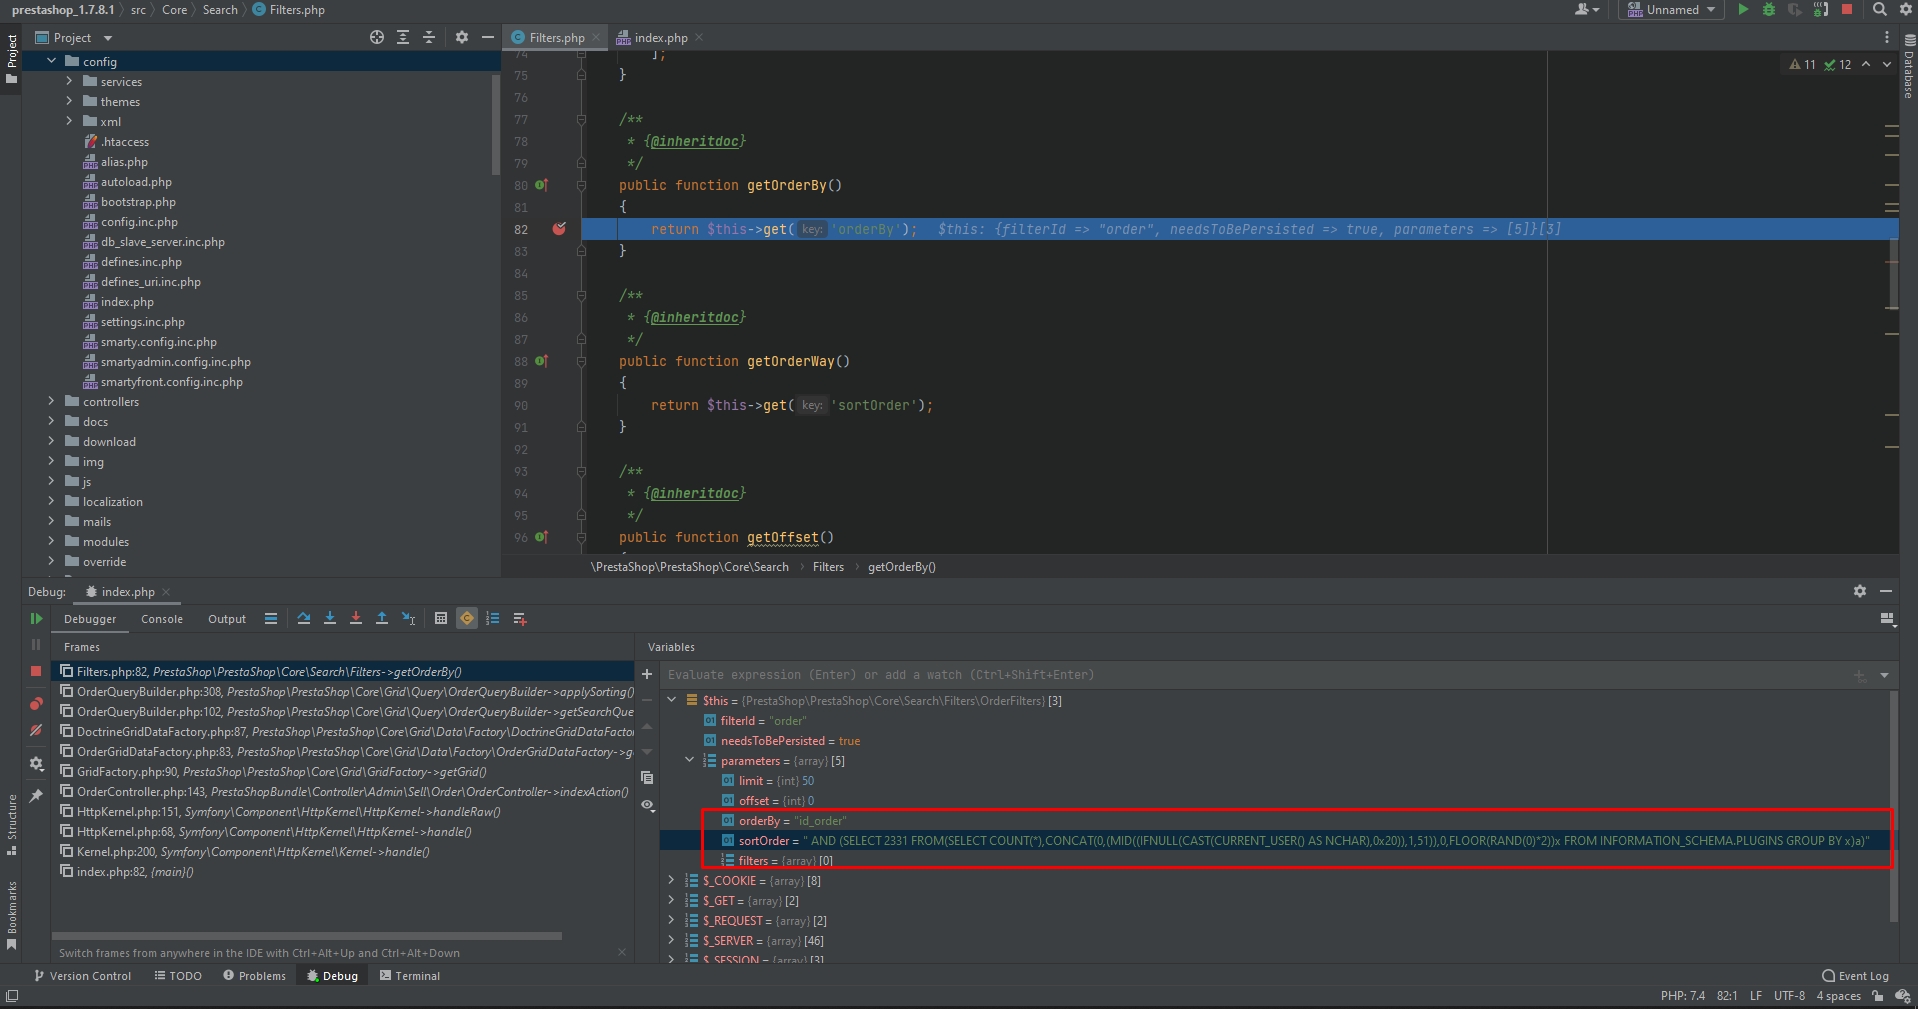Click the Version Control button
The width and height of the screenshot is (1918, 1009).
click(82, 976)
